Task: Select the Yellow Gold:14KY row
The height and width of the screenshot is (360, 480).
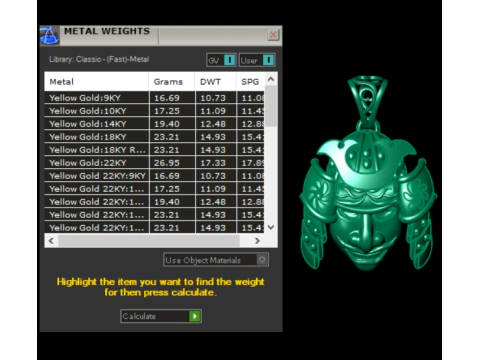Action: point(154,124)
